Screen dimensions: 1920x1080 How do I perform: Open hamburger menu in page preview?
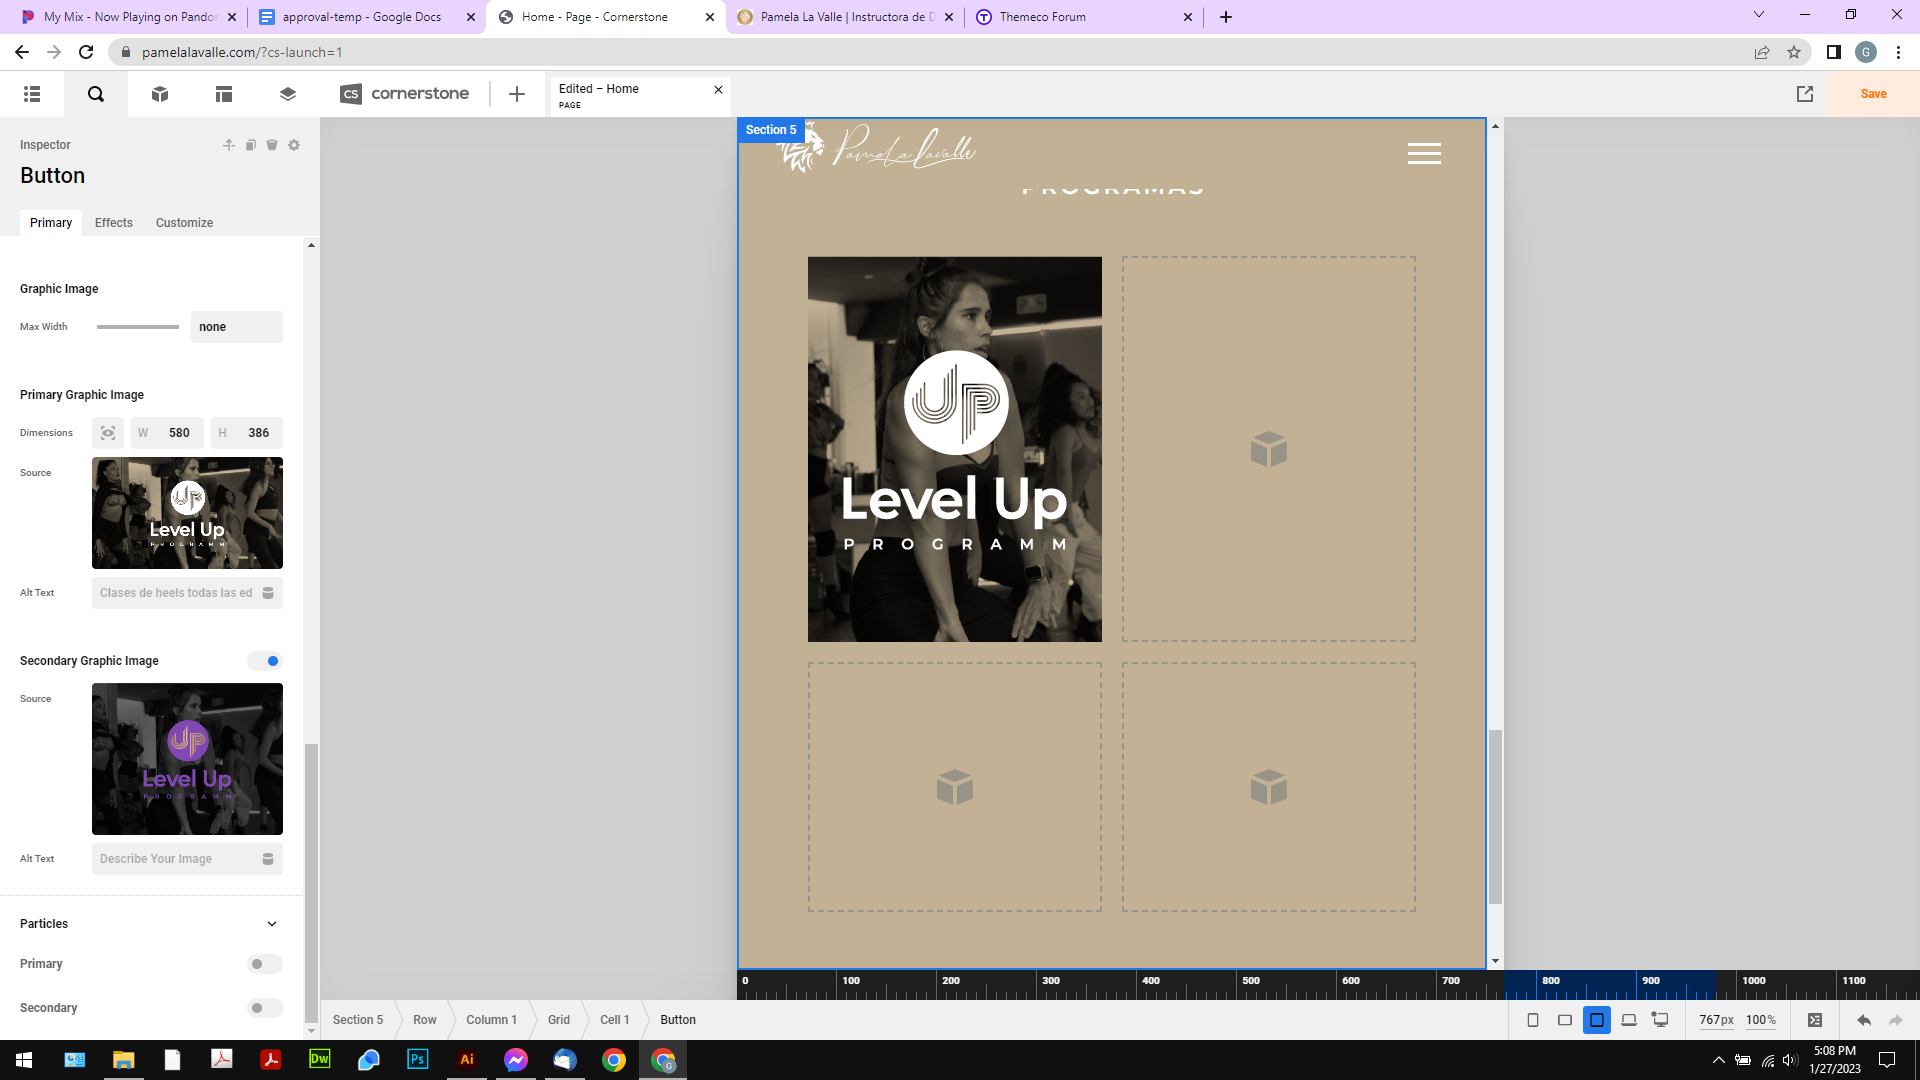(1424, 153)
